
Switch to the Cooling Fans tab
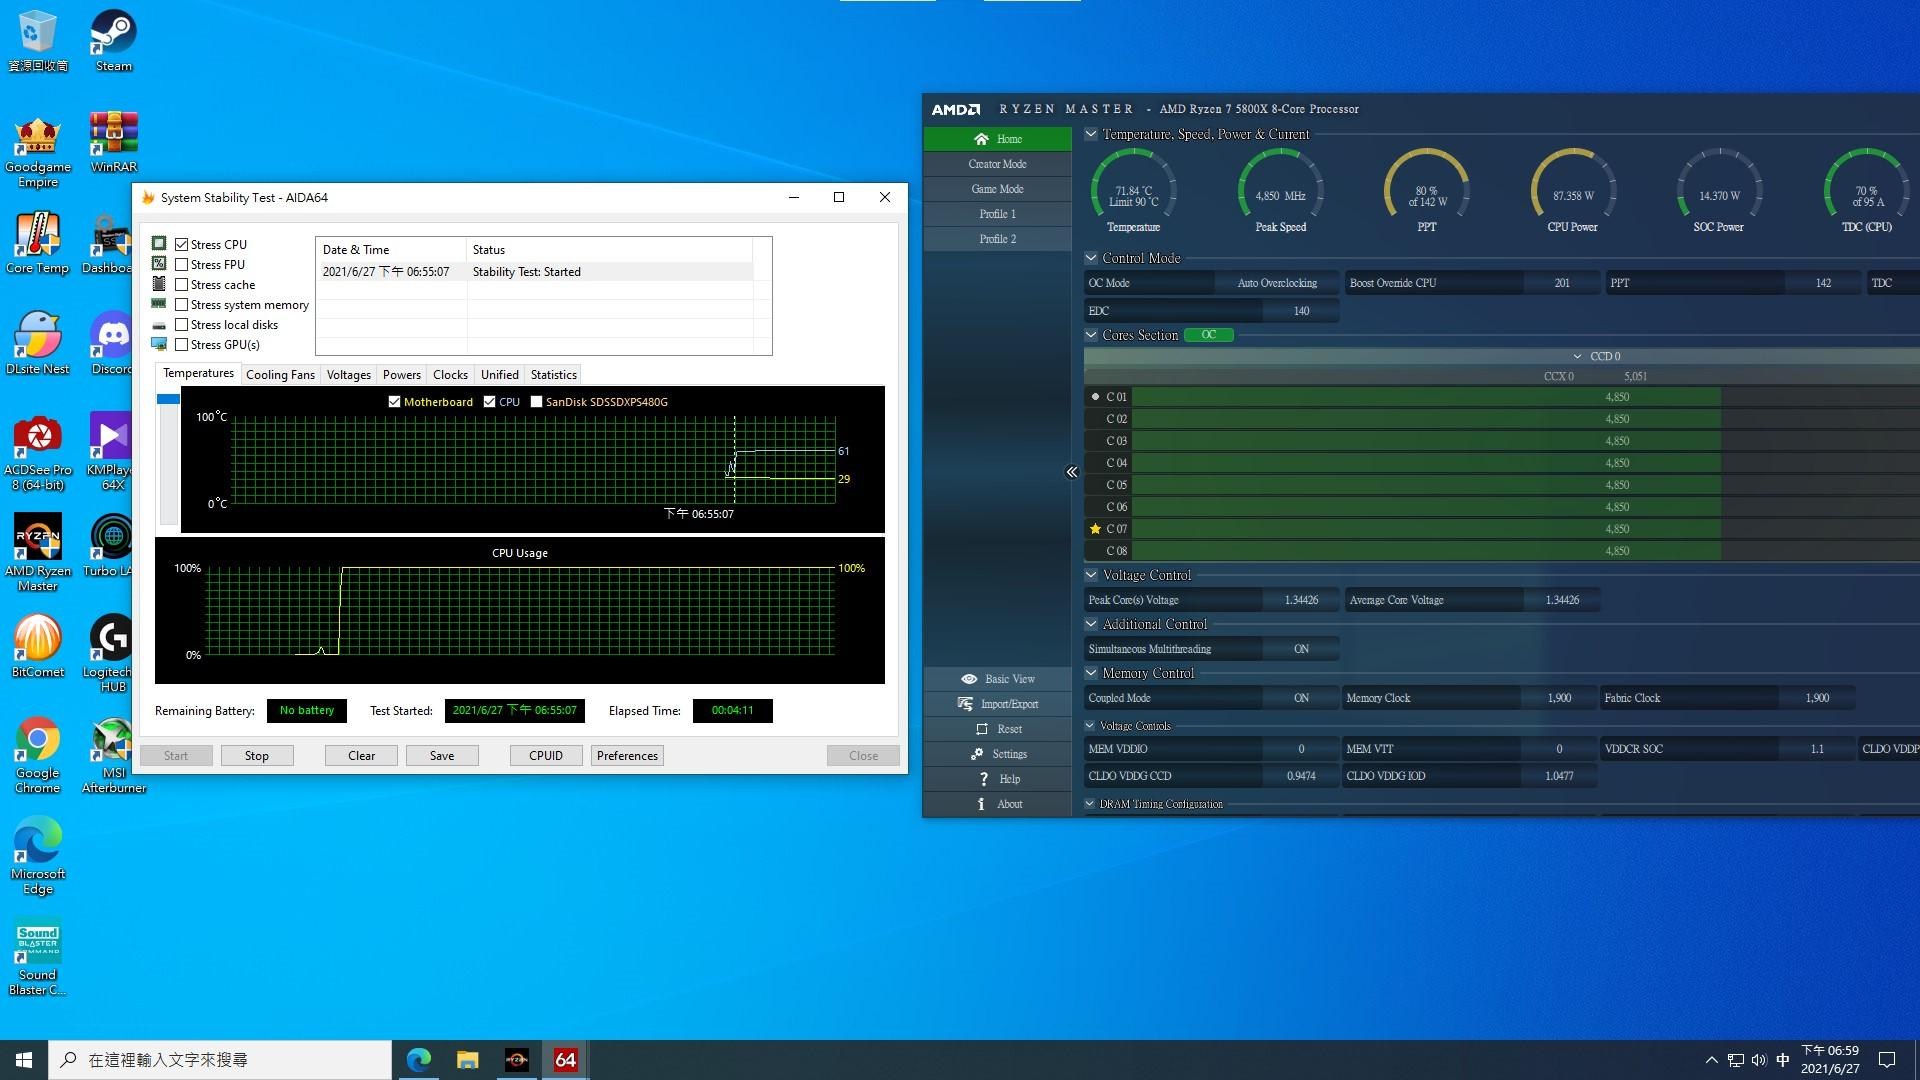pos(280,375)
